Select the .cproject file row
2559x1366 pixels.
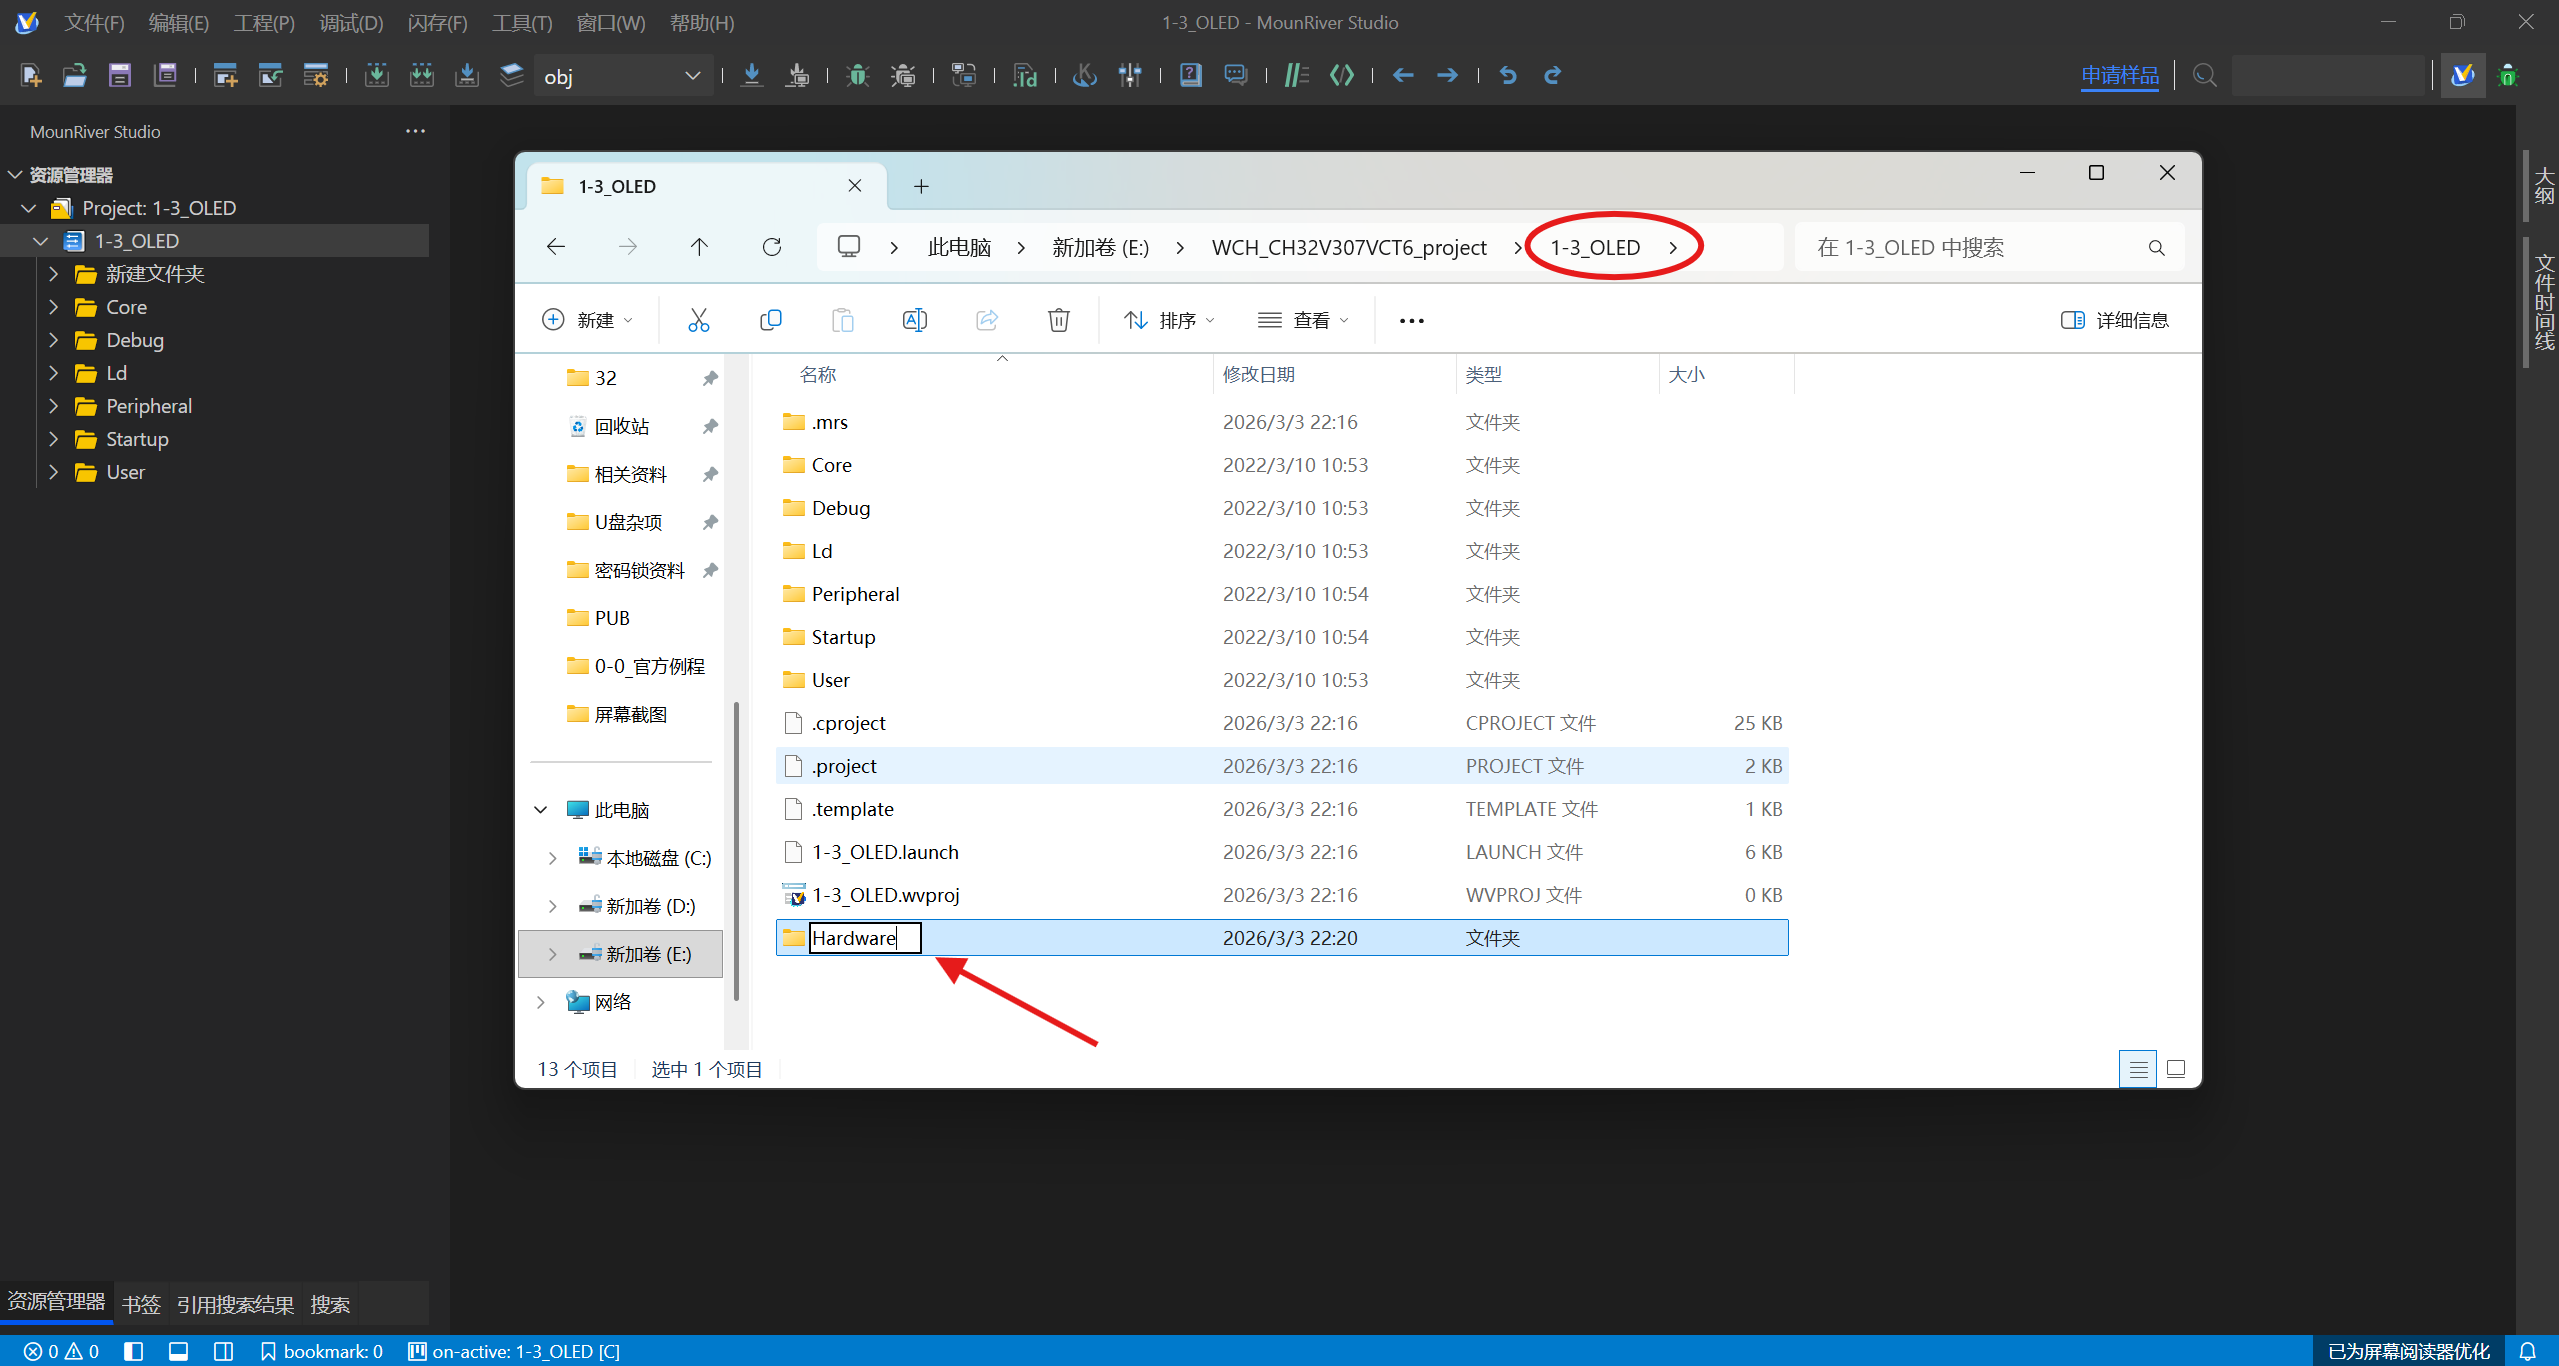pyautogui.click(x=1282, y=723)
